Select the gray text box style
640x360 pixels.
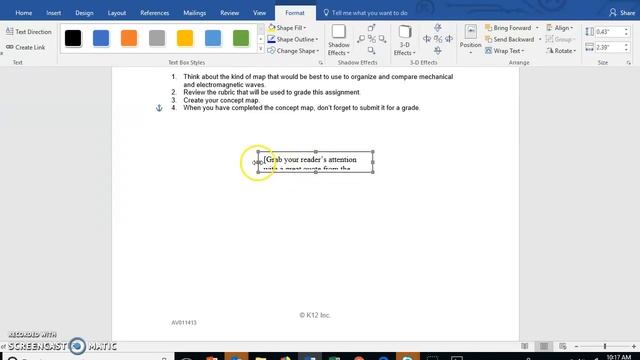pos(157,38)
